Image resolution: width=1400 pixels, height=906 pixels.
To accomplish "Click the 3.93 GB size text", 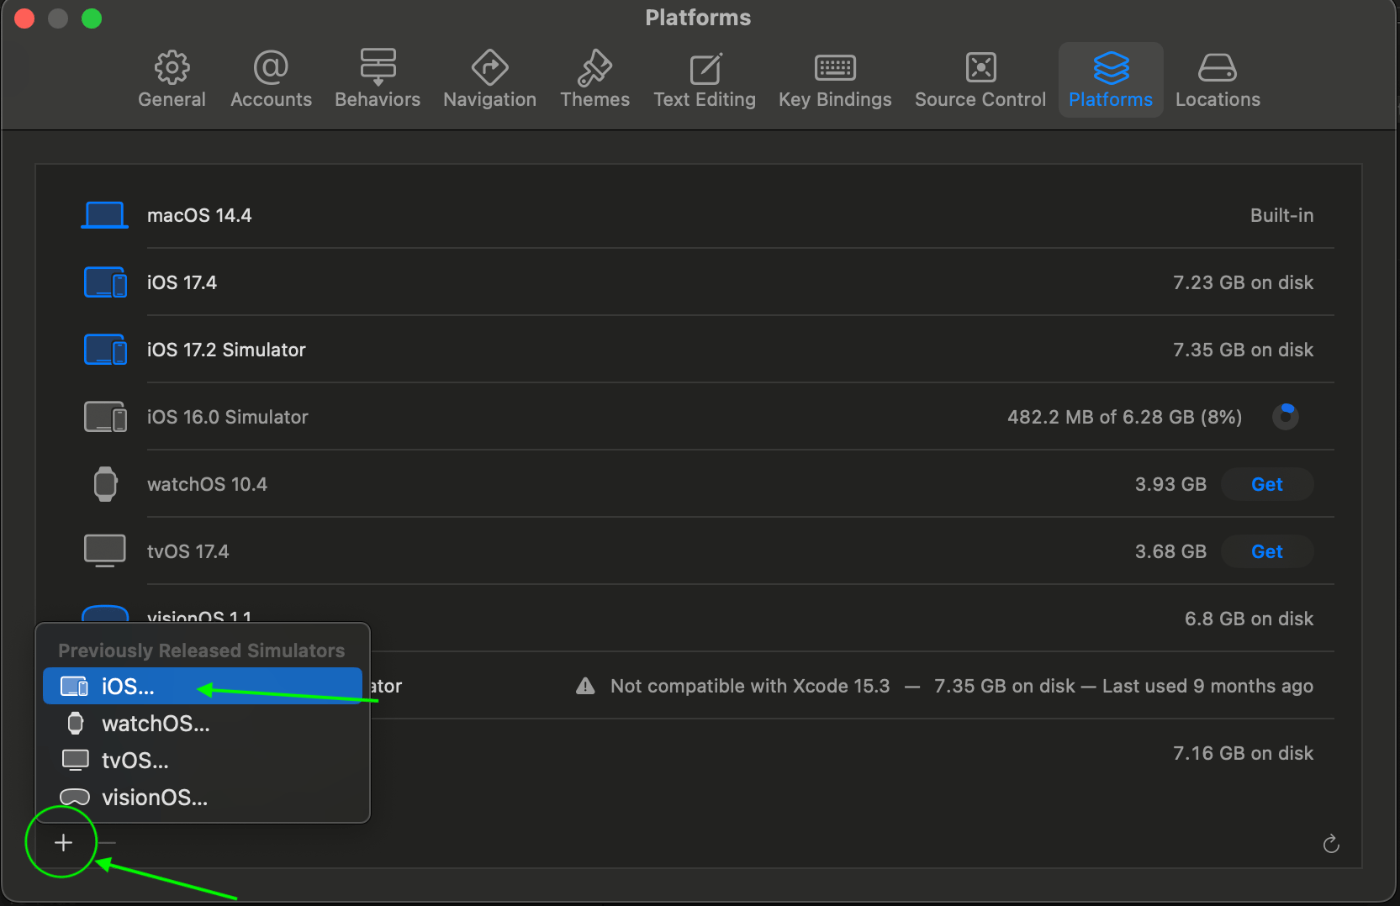I will pyautogui.click(x=1170, y=484).
